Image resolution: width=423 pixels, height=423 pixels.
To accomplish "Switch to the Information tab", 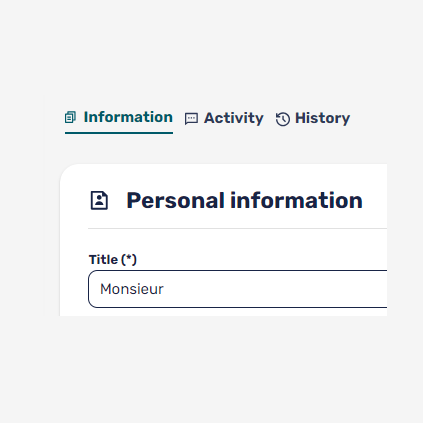I will click(x=119, y=117).
